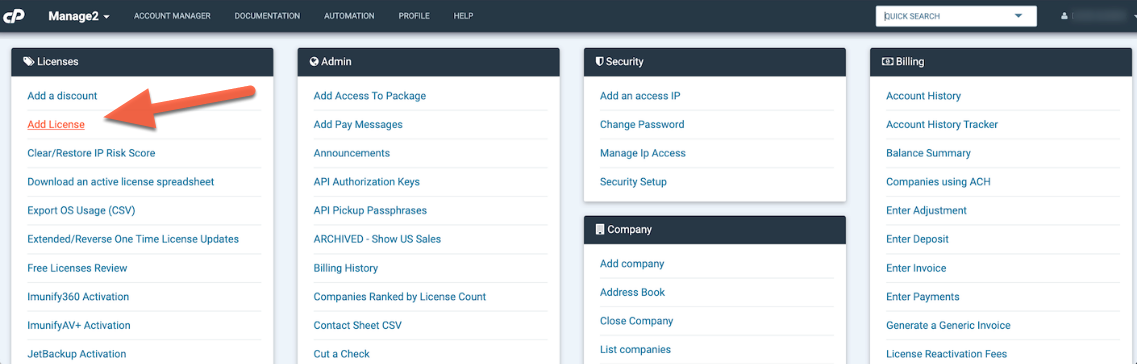This screenshot has width=1138, height=364.
Task: Open Add Pay Messages
Action: [358, 125]
